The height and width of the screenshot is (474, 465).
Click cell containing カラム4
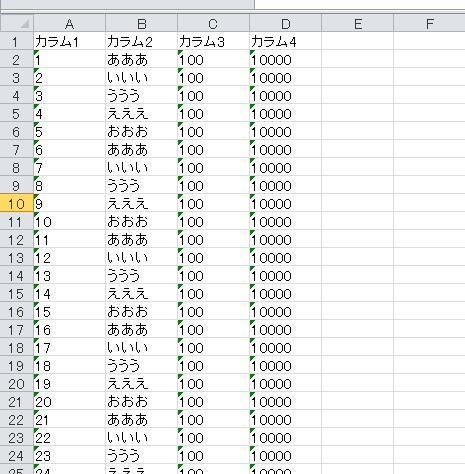pyautogui.click(x=286, y=41)
